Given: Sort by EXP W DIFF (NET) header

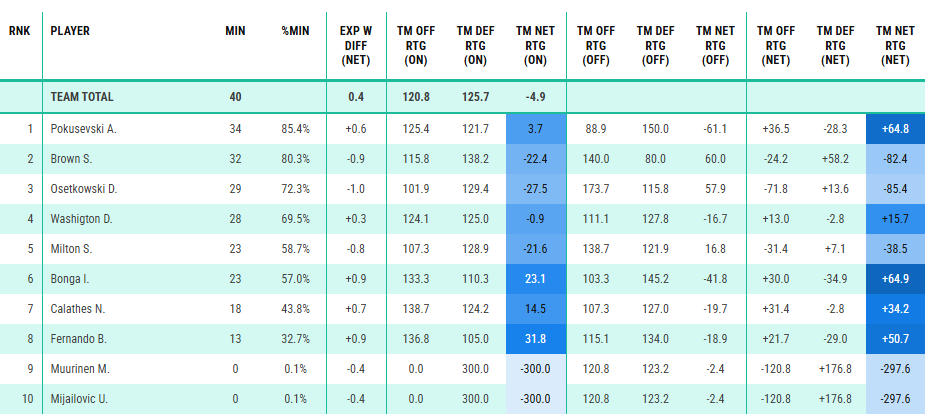Looking at the screenshot, I should coord(356,45).
